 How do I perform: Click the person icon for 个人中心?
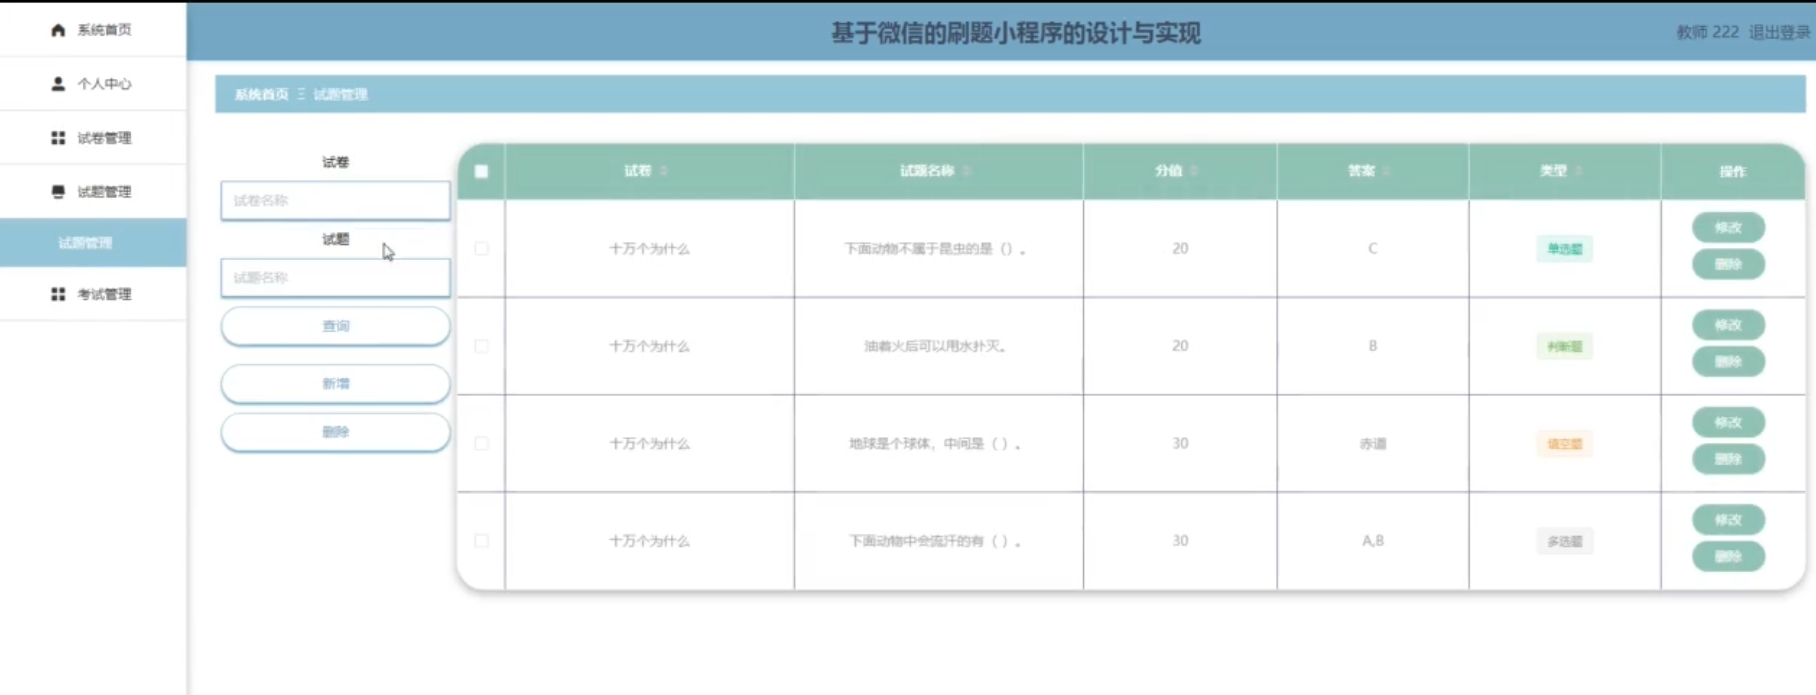58,84
